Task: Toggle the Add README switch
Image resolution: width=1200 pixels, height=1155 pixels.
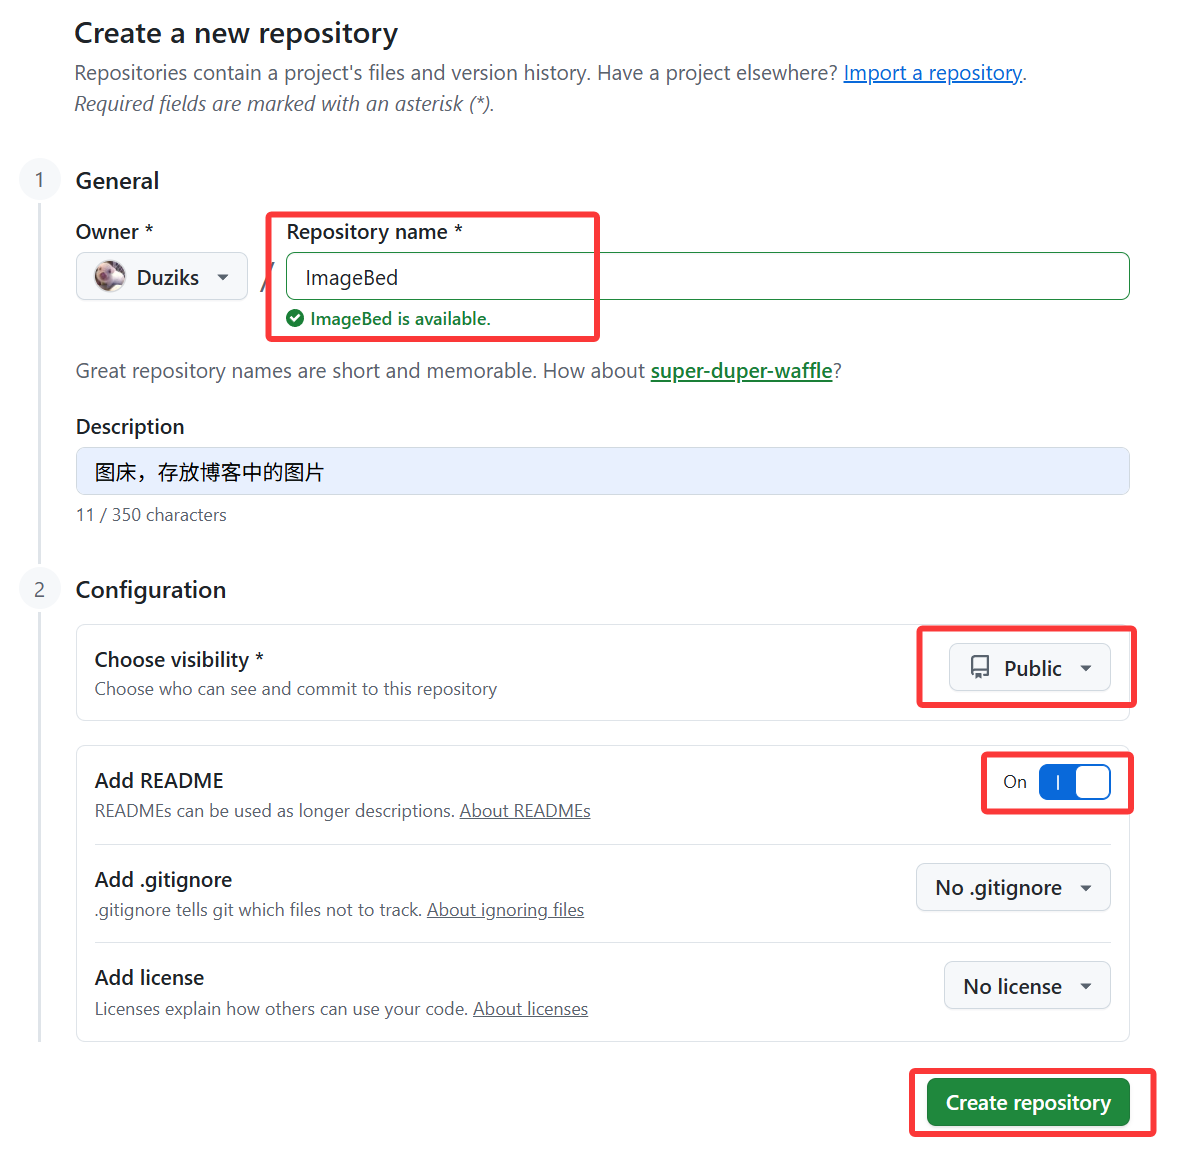Action: pos(1074,782)
